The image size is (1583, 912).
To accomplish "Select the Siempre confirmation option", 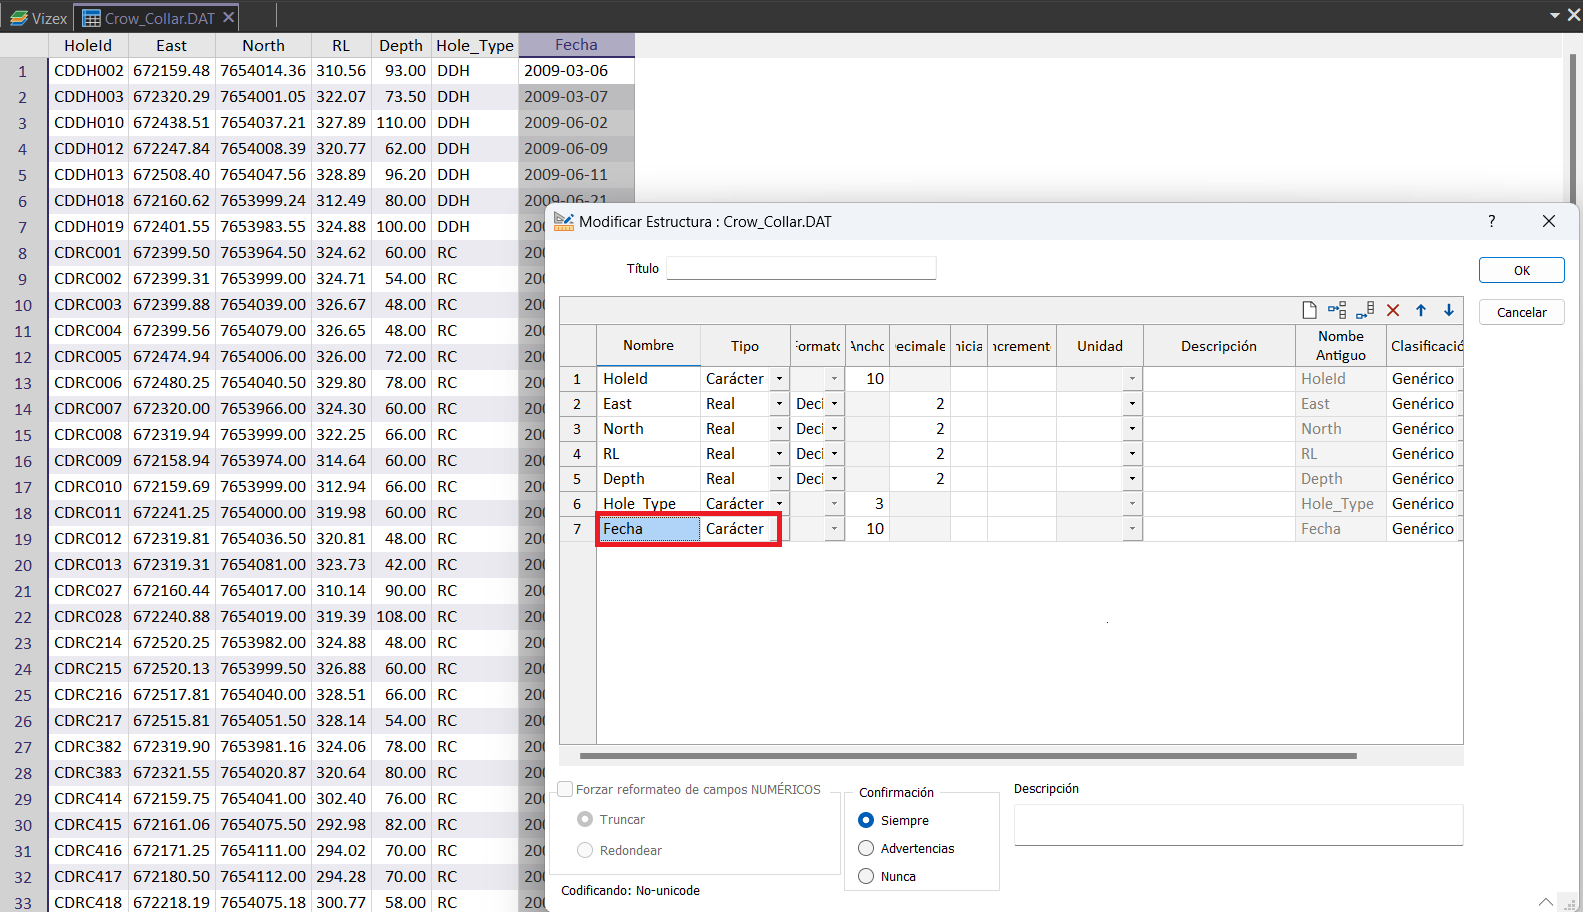I will click(x=866, y=820).
